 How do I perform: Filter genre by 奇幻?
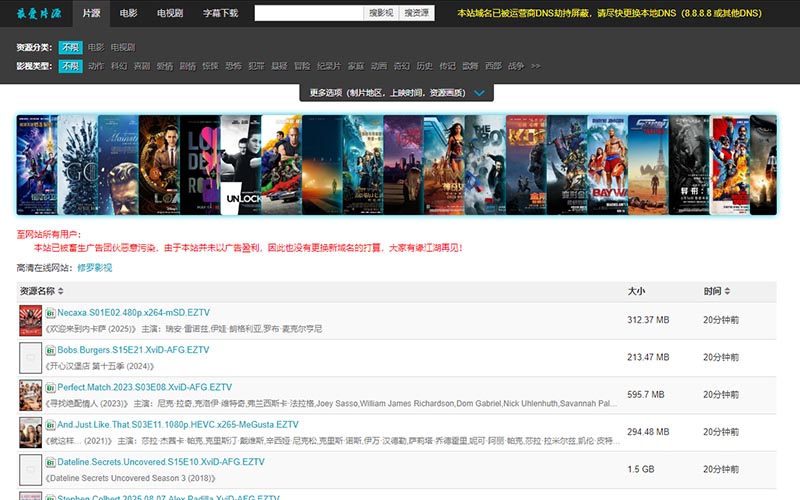click(x=402, y=66)
